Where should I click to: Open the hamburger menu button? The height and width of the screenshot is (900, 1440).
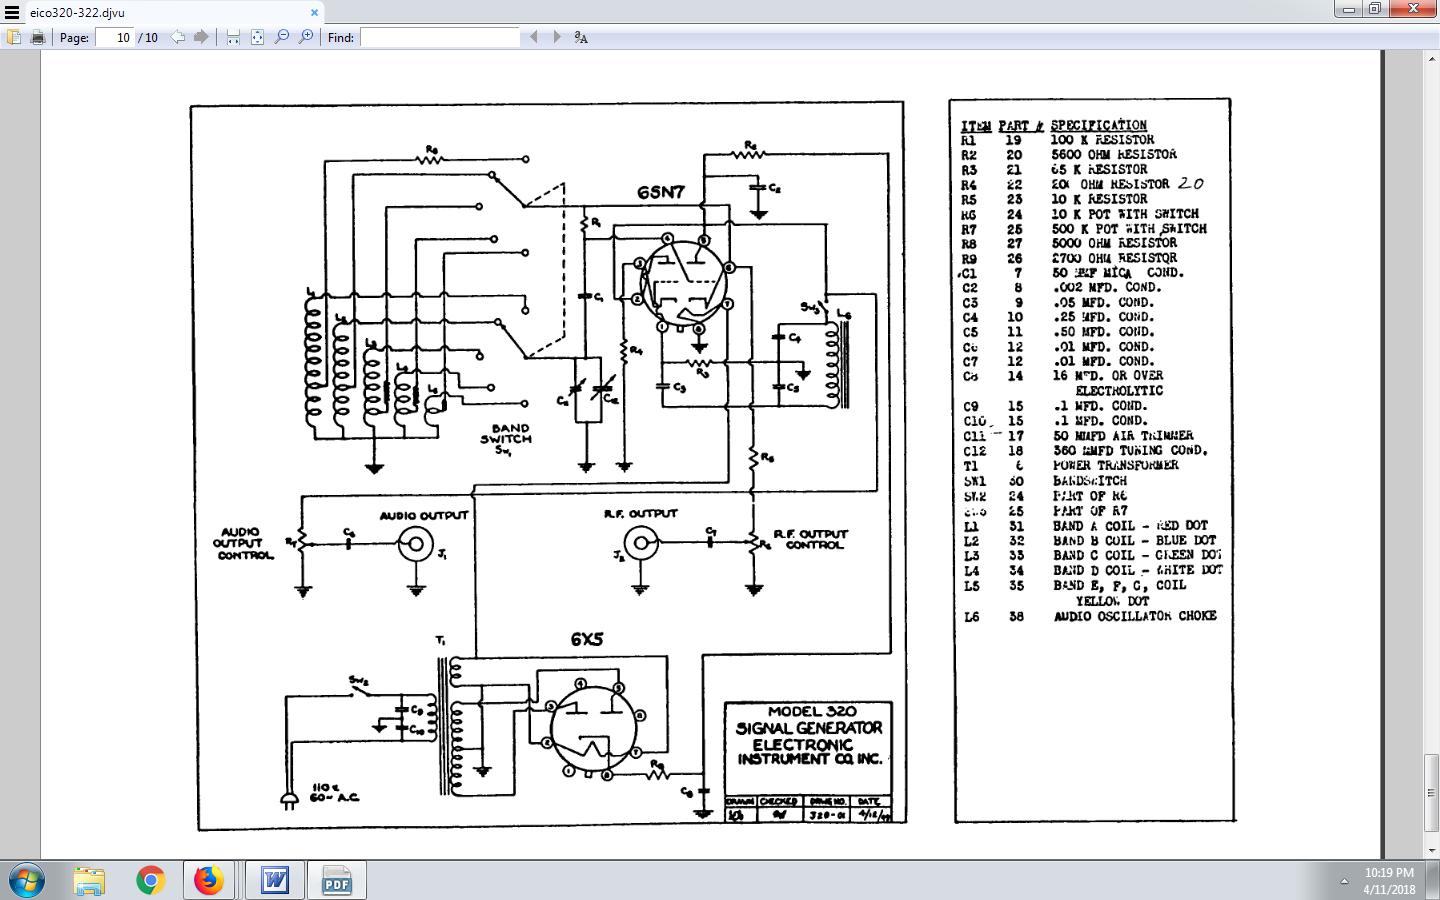point(12,13)
